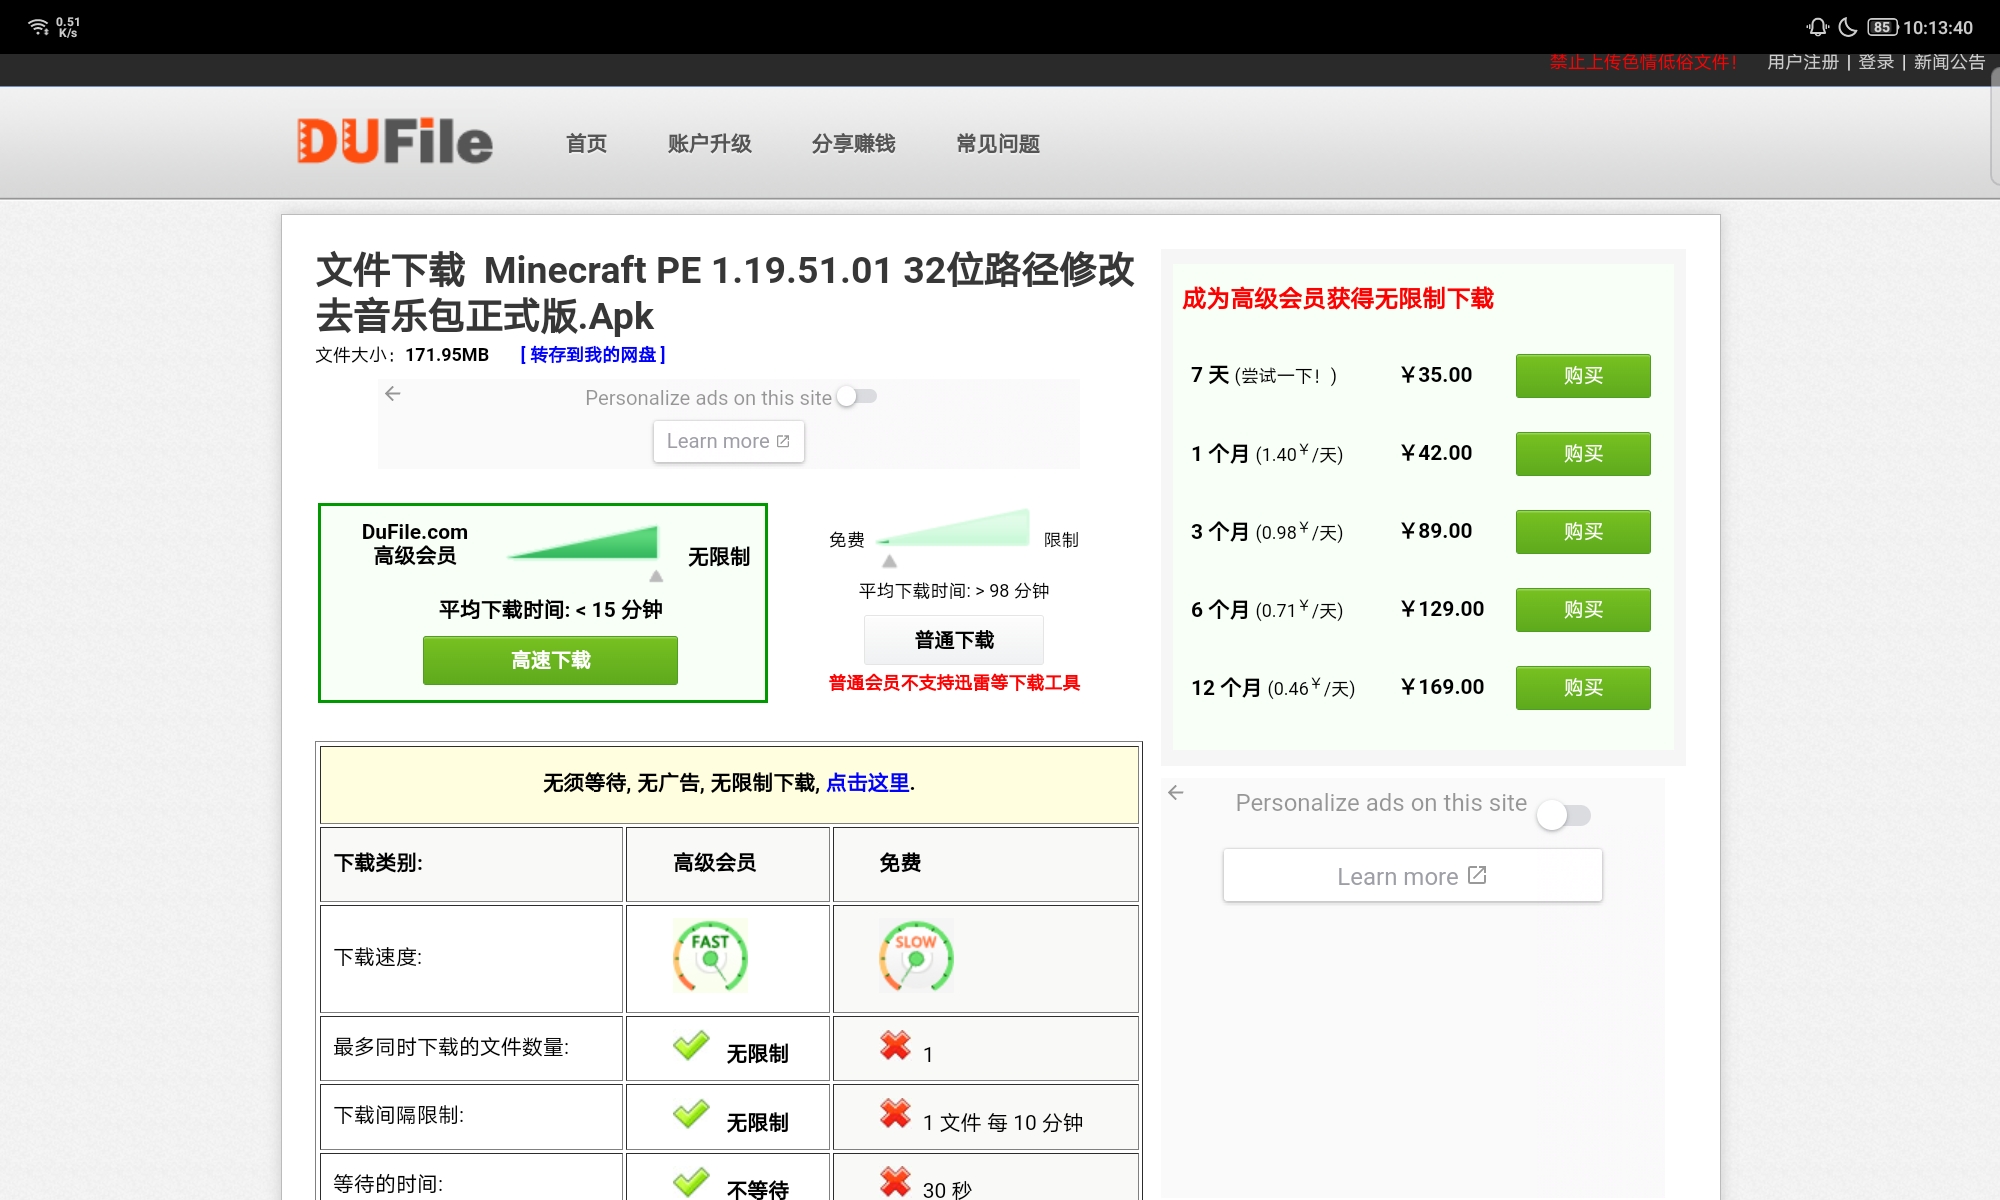The width and height of the screenshot is (2000, 1200).
Task: Click the do-not-disturb moon icon
Action: tap(1848, 27)
